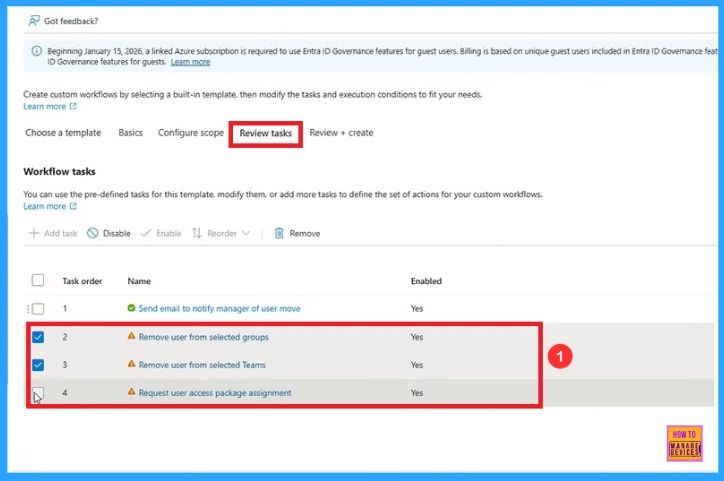This screenshot has height=481, width=724.
Task: Click the Disable circle-slash icon
Action: click(92, 233)
